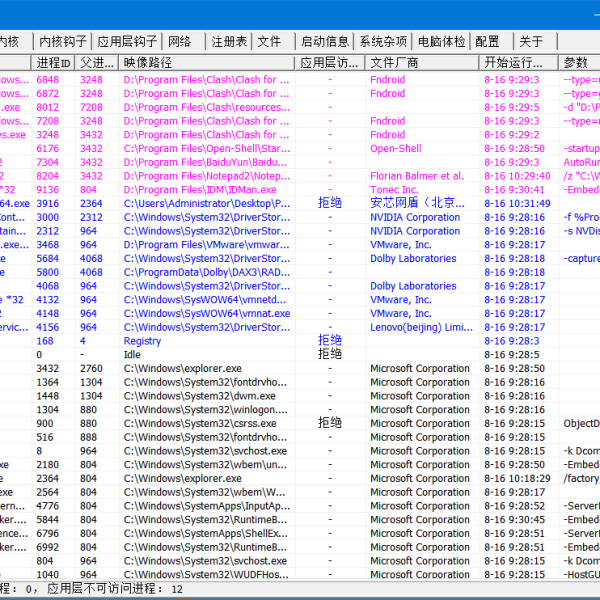Click the D:\Program Files\Clash\resources... path
The height and width of the screenshot is (600, 600).
point(207,107)
